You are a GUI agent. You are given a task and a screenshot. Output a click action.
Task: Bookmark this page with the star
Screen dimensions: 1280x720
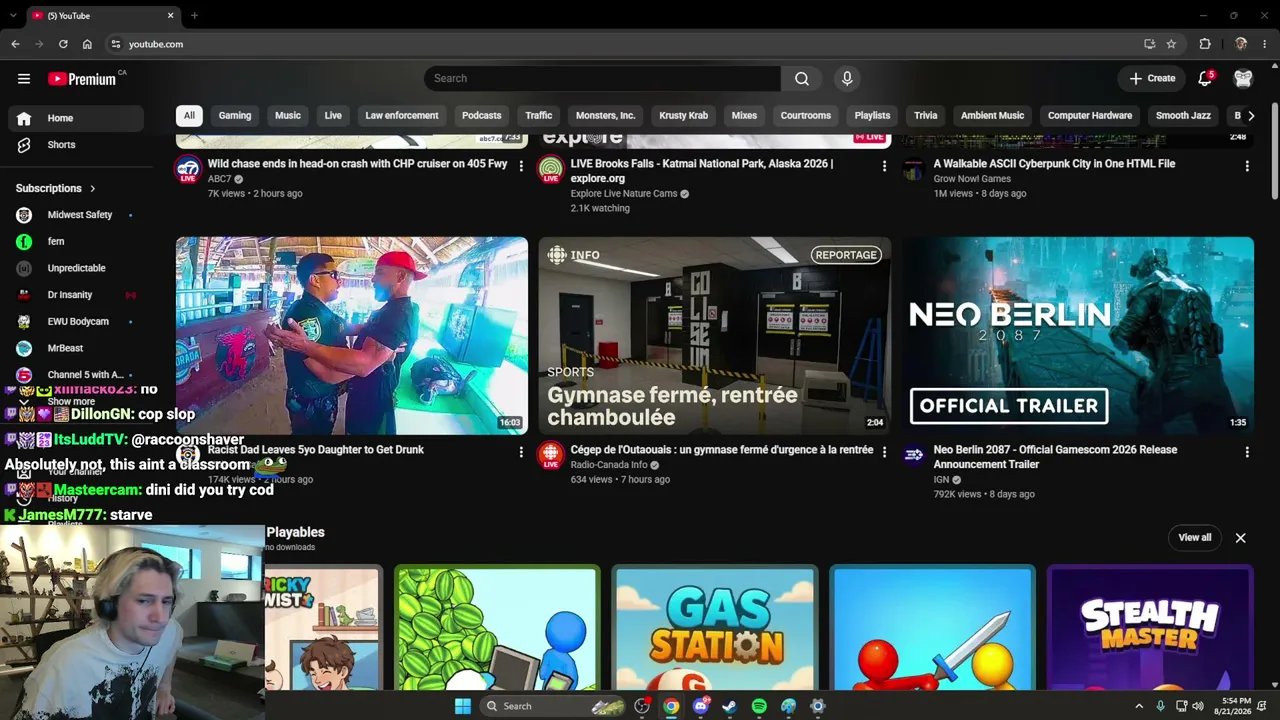(x=1171, y=44)
